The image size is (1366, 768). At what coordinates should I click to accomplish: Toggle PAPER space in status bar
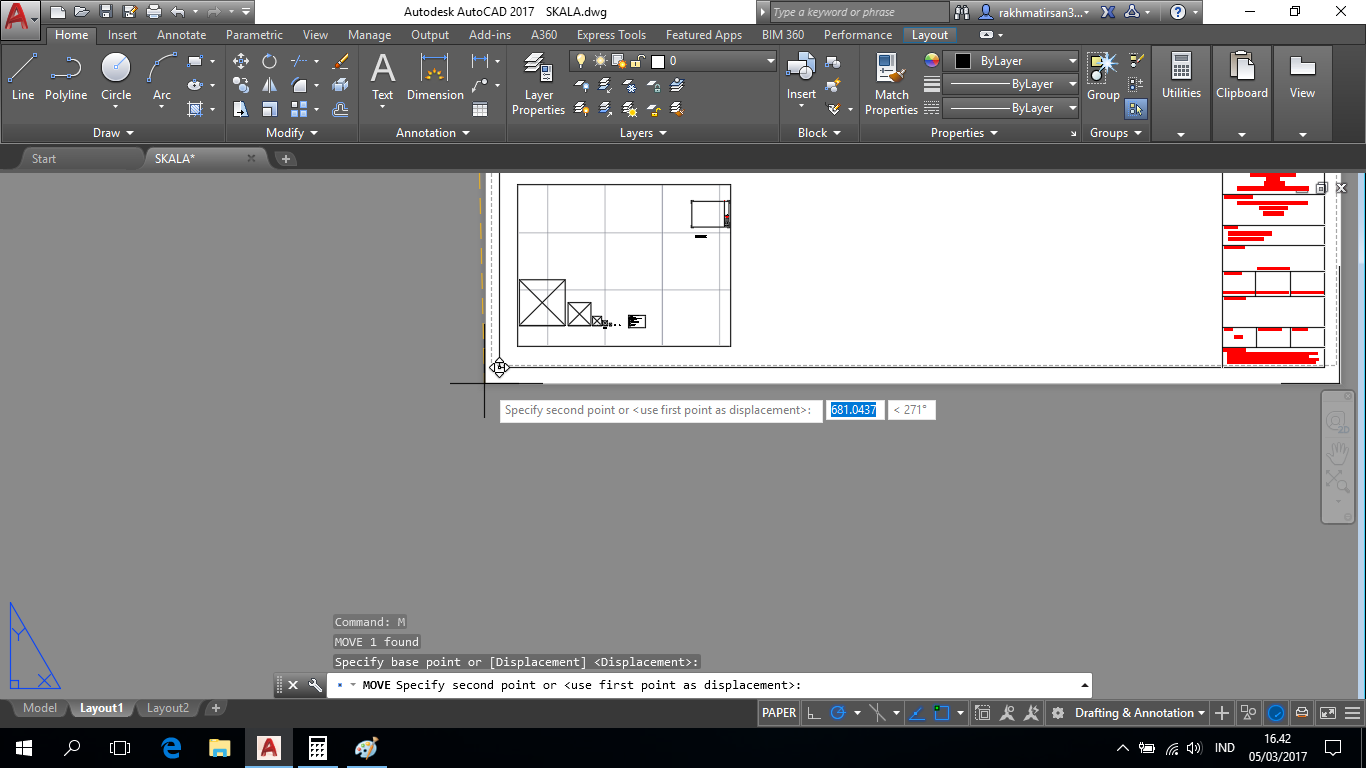(x=778, y=712)
